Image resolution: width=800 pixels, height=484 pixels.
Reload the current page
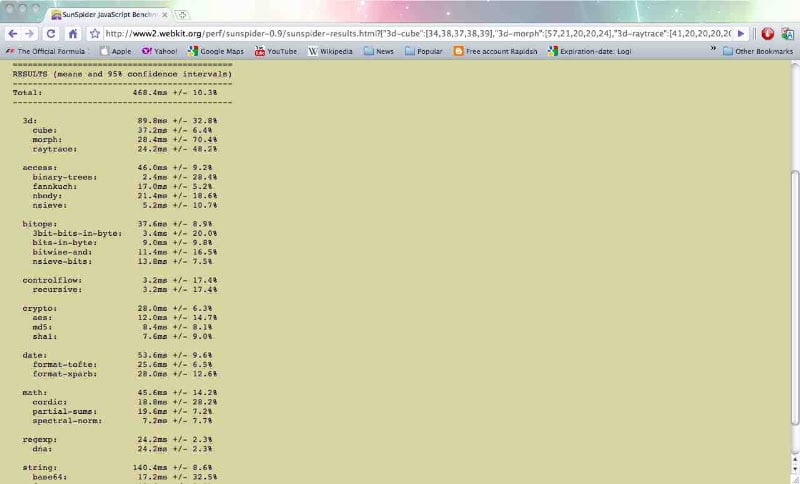(x=51, y=34)
